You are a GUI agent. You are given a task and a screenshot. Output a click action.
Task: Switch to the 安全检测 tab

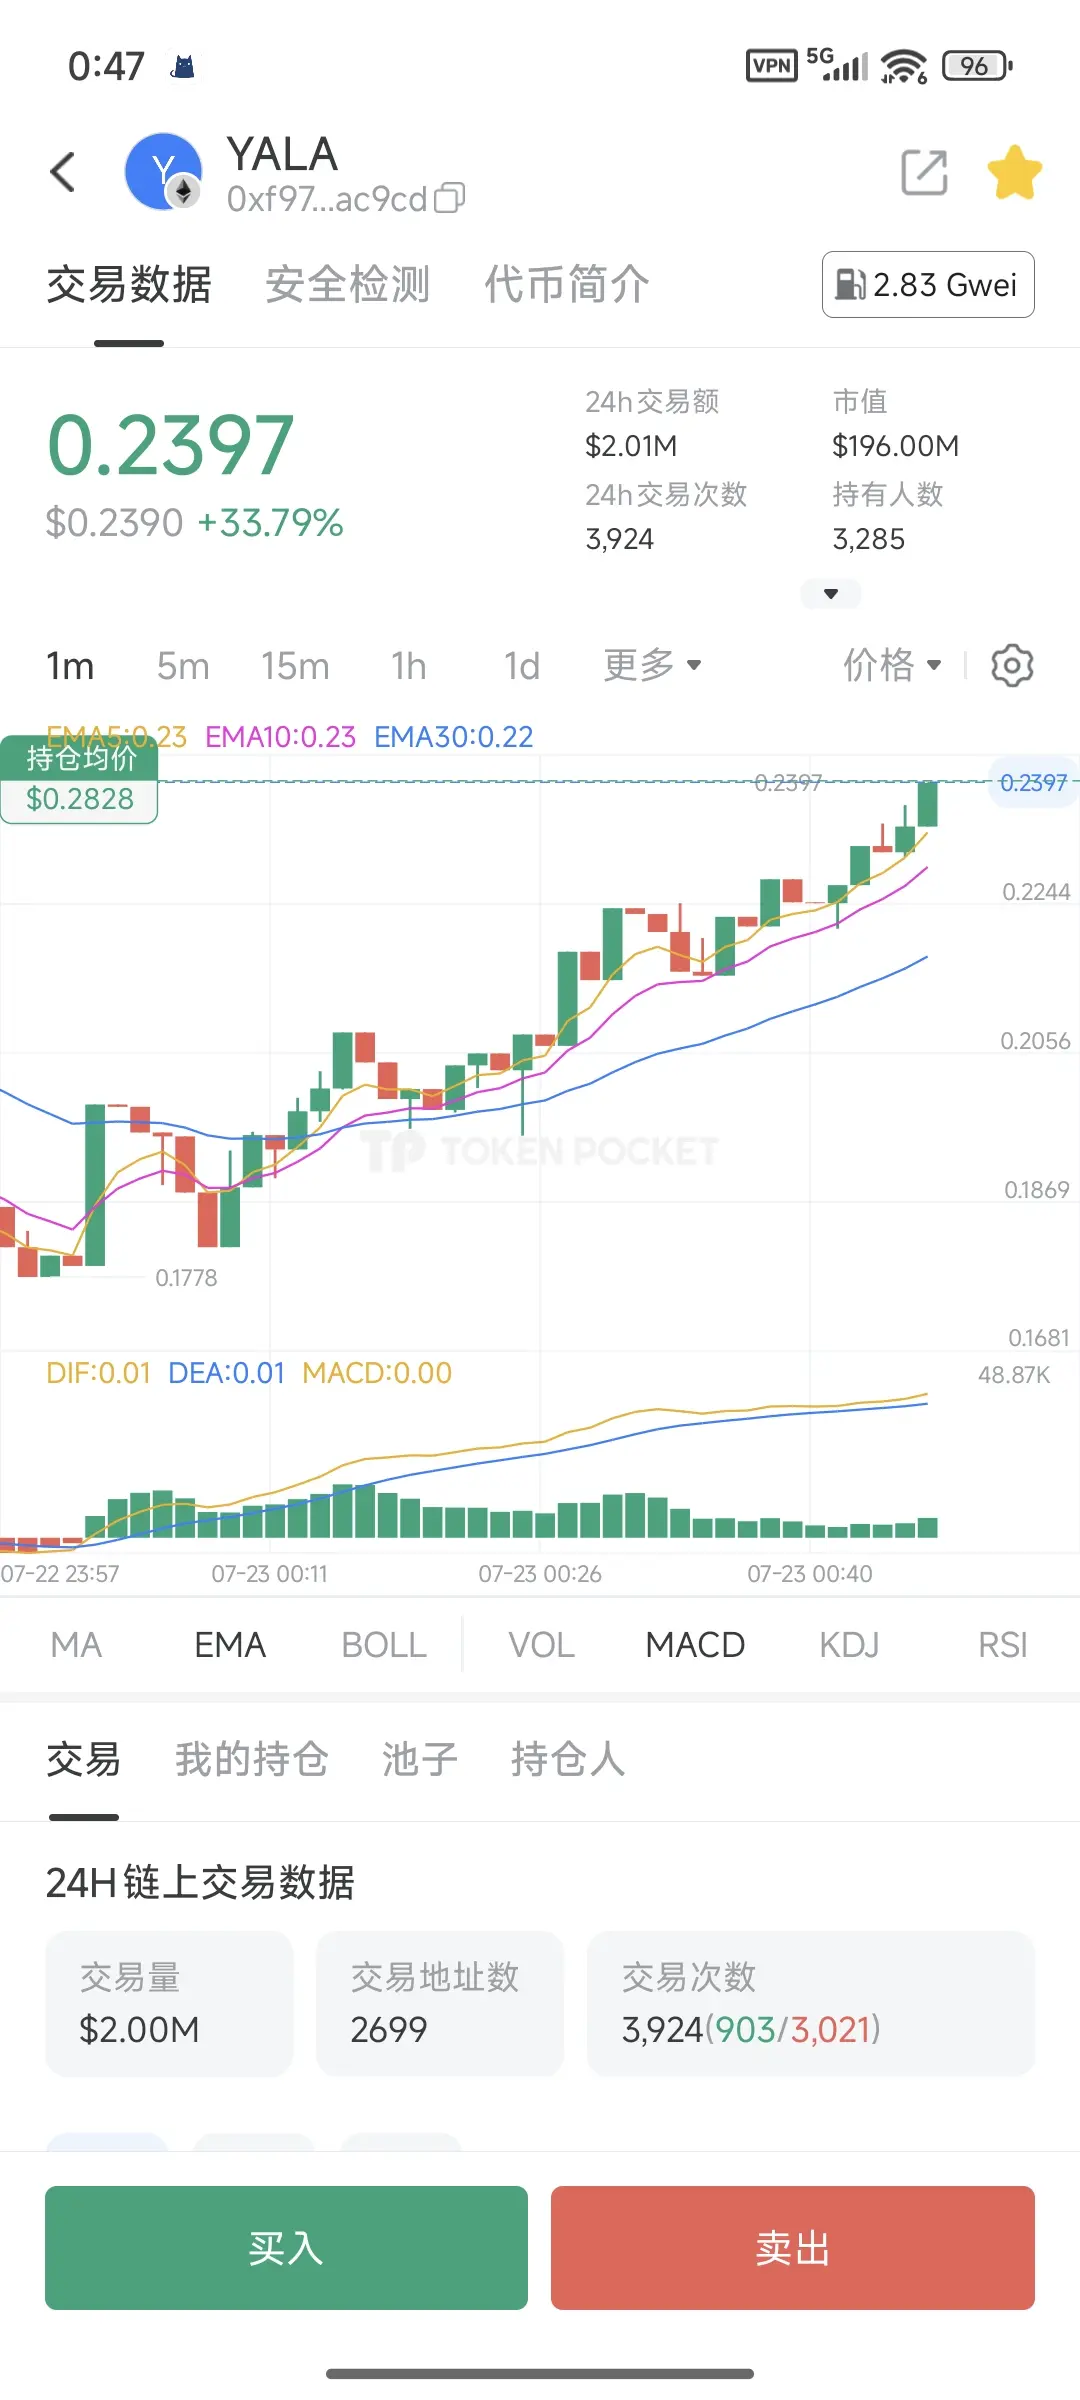point(347,285)
